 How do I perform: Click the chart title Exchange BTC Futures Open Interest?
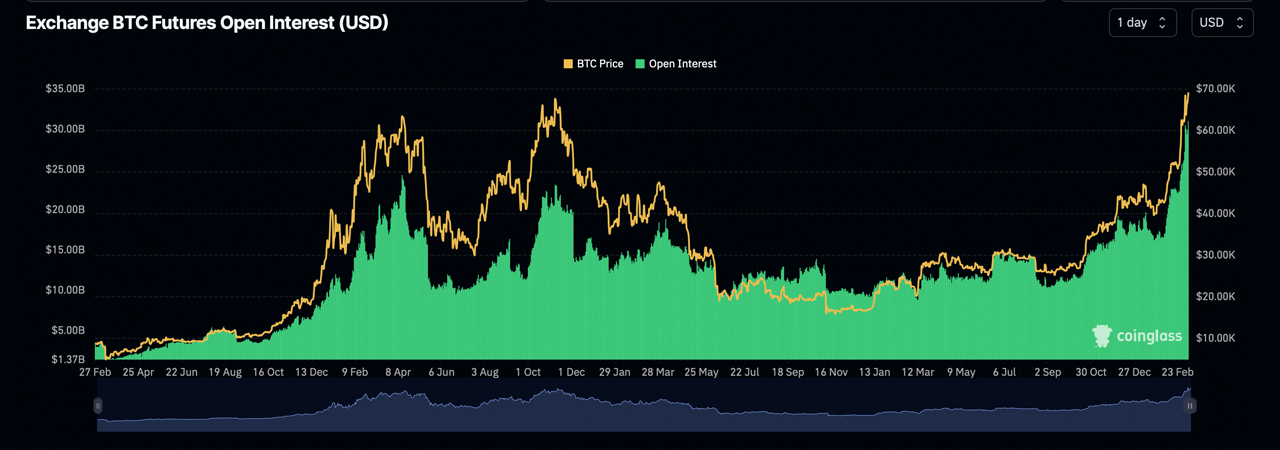pos(207,22)
